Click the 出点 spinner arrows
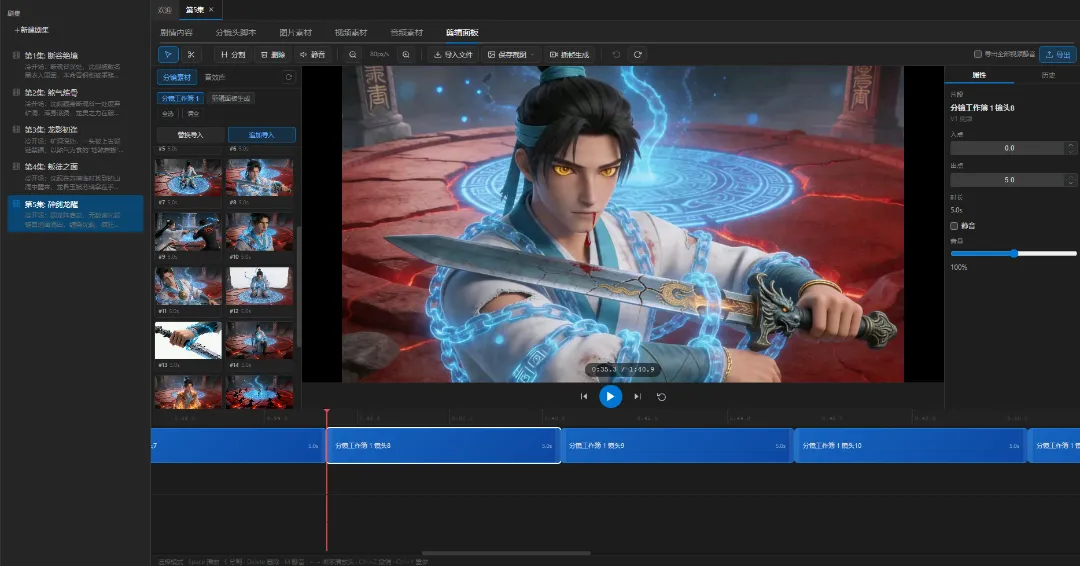The width and height of the screenshot is (1080, 566). pos(1071,180)
